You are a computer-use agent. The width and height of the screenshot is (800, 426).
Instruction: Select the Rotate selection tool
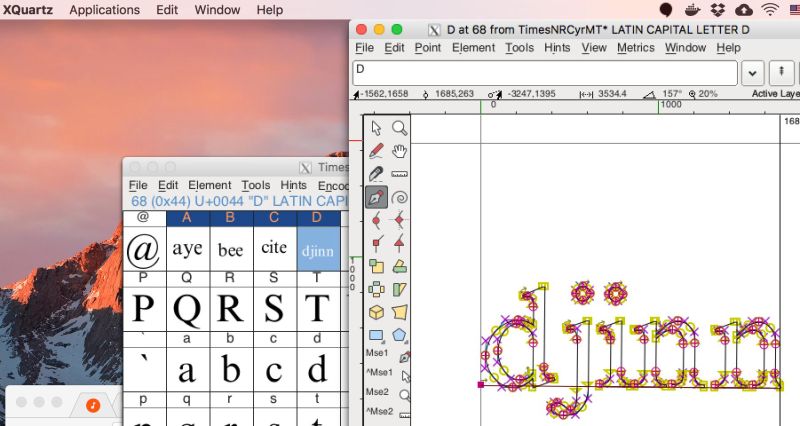[399, 266]
